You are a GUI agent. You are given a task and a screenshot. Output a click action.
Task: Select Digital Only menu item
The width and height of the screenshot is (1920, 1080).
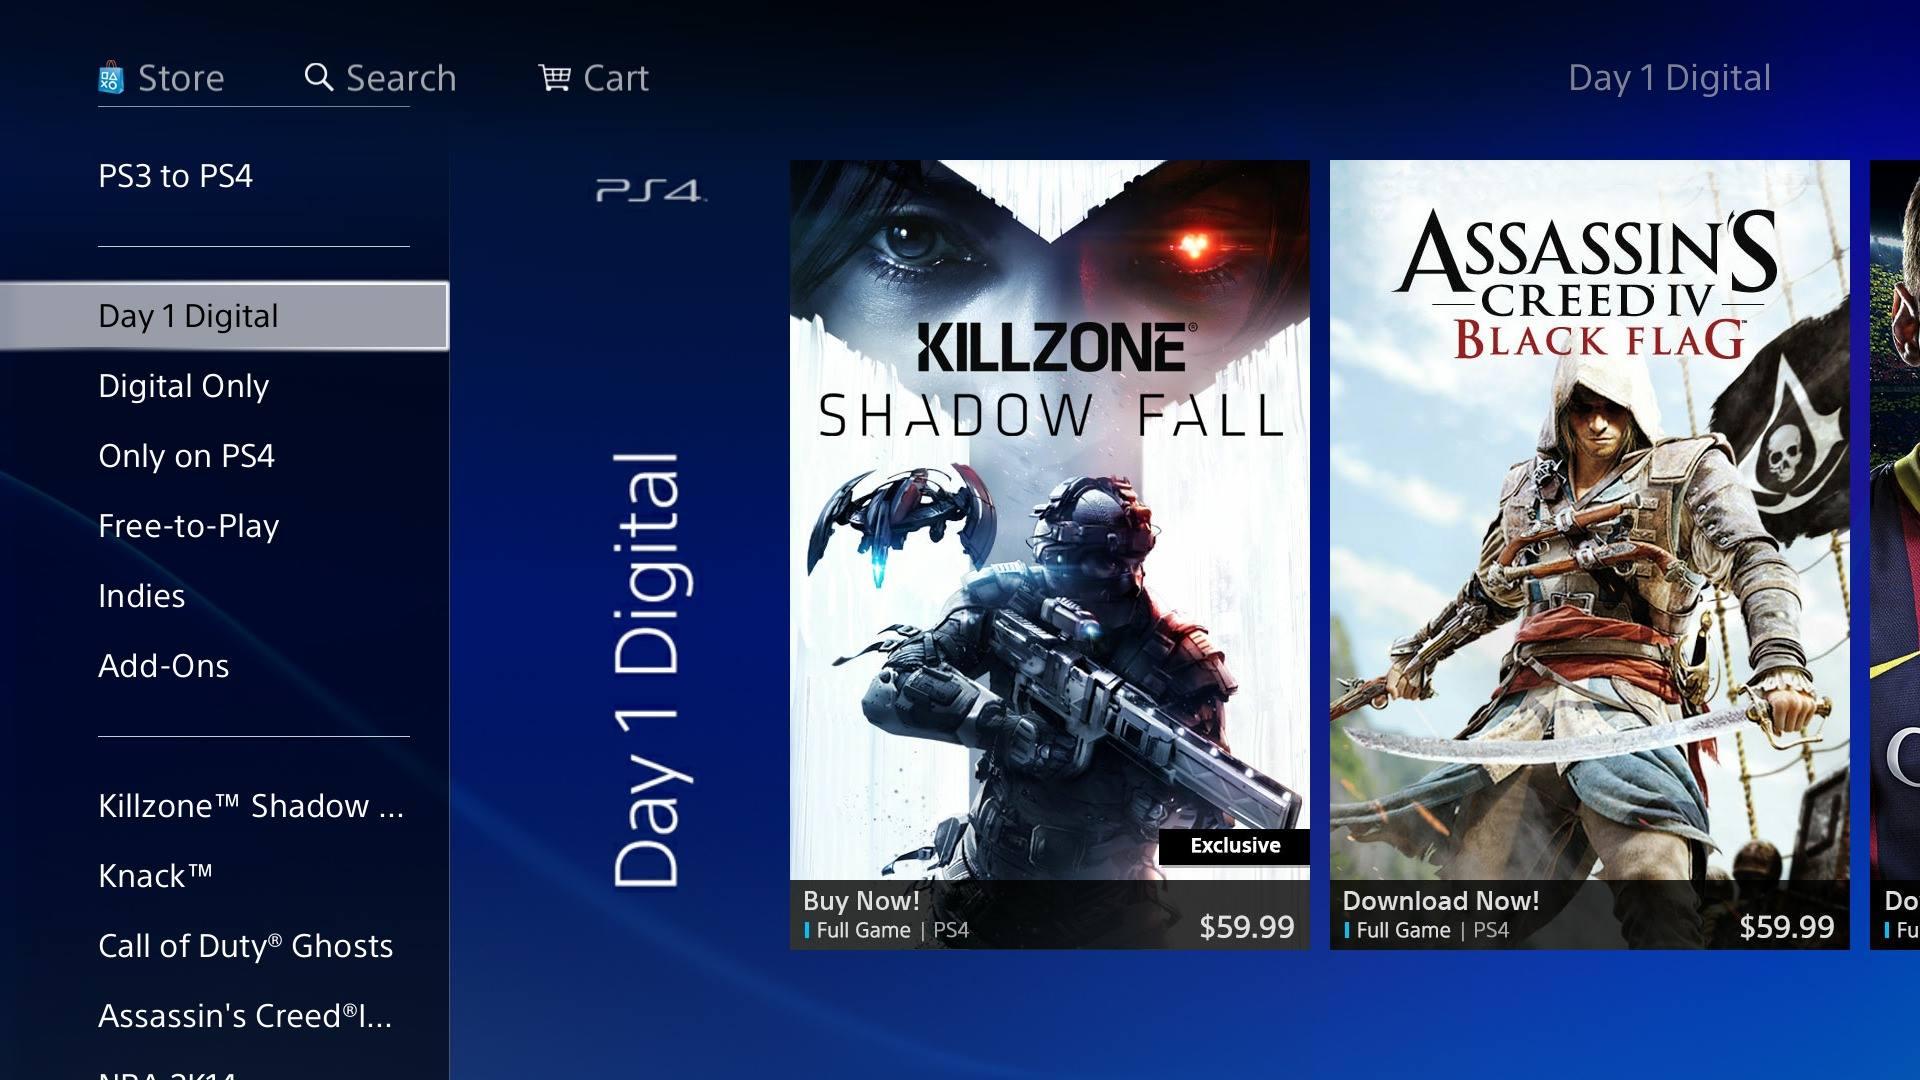click(183, 384)
